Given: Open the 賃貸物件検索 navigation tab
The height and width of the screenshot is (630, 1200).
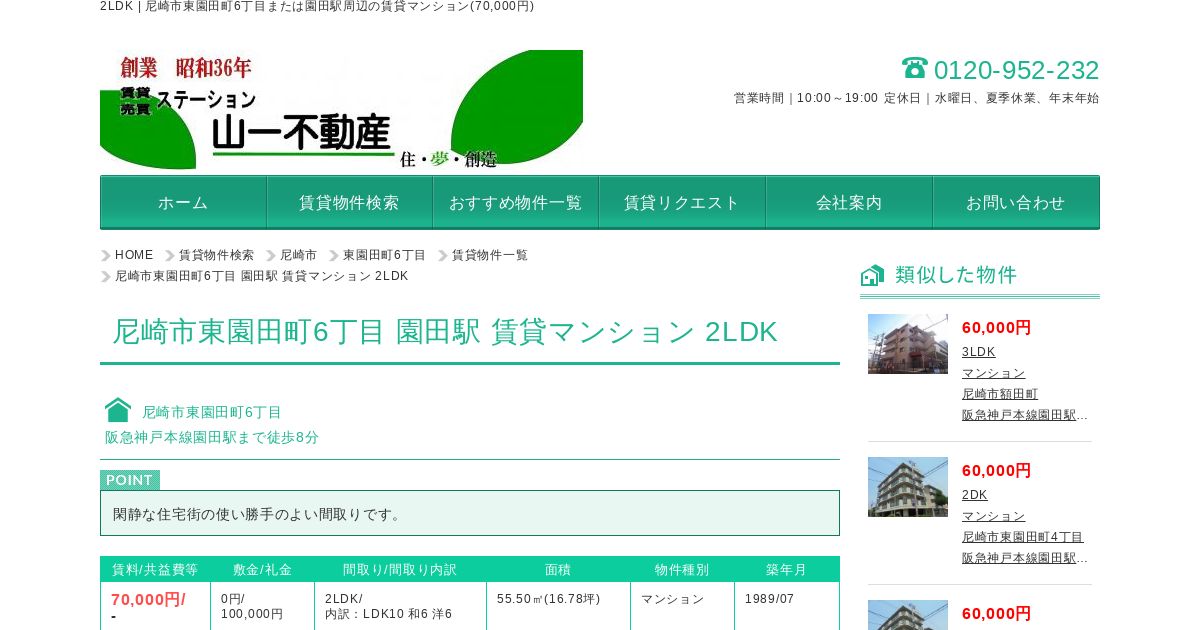Looking at the screenshot, I should (349, 202).
